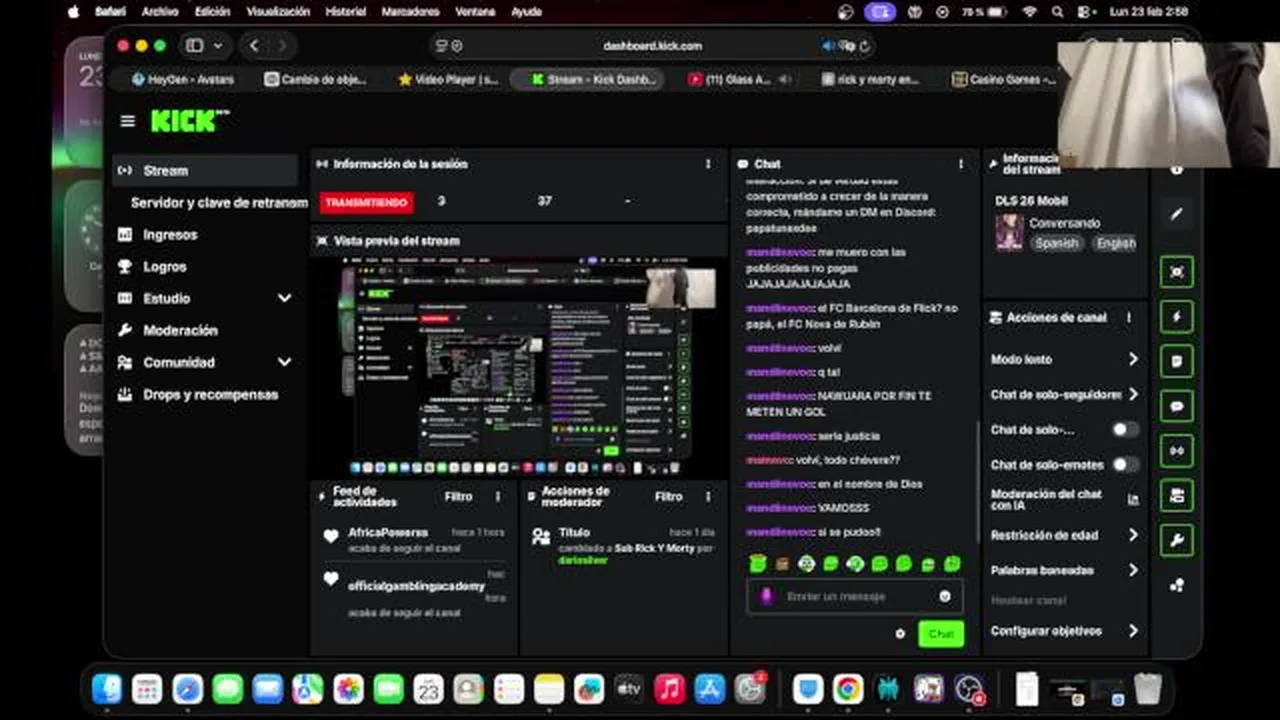Click the Enviar un mensaje field

click(x=855, y=596)
